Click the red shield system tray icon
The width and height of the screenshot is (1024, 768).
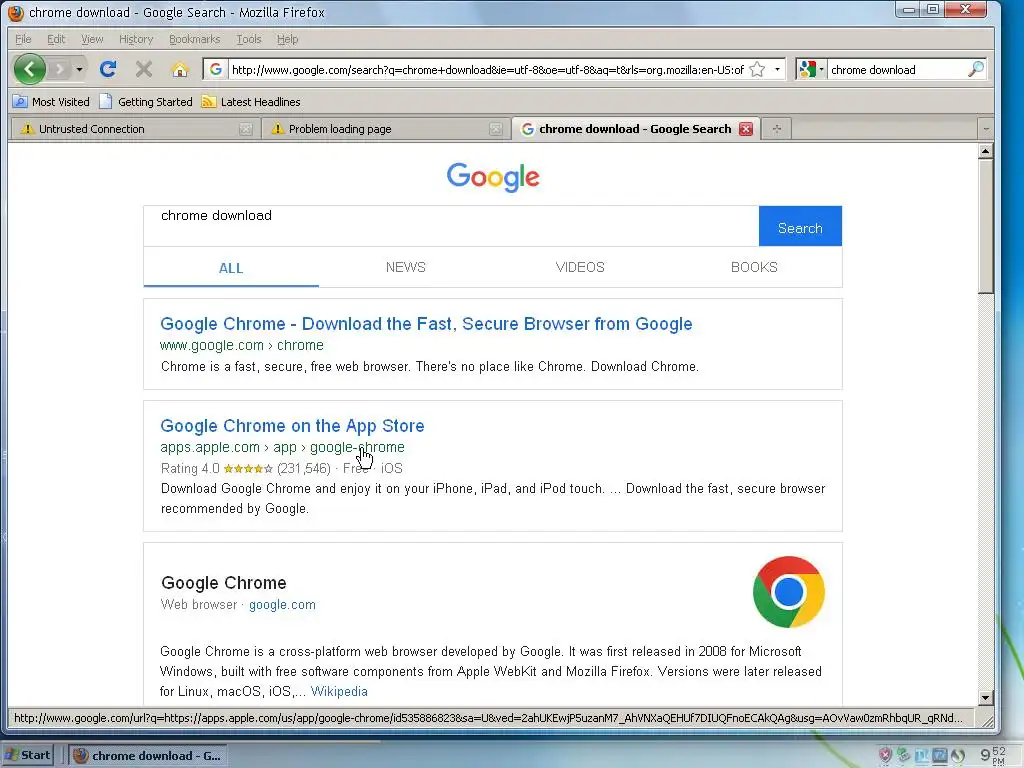(885, 755)
